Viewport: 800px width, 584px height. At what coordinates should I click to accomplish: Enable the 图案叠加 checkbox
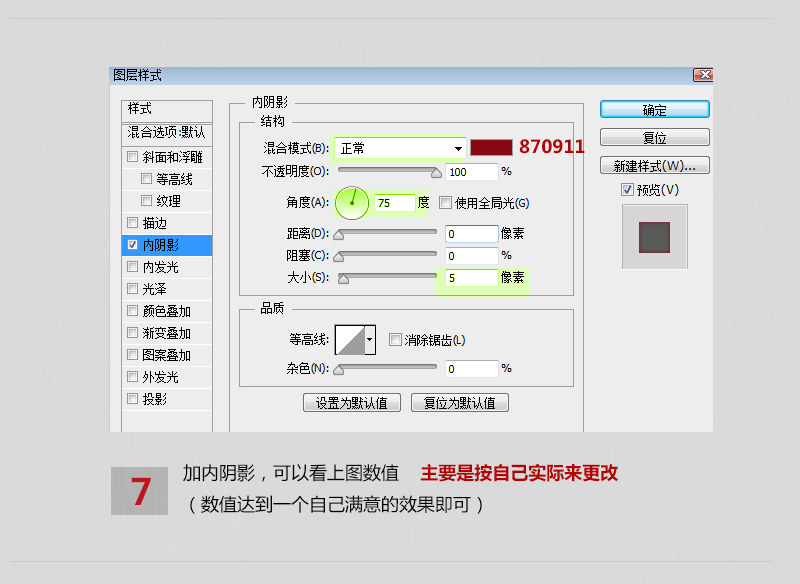(x=133, y=354)
